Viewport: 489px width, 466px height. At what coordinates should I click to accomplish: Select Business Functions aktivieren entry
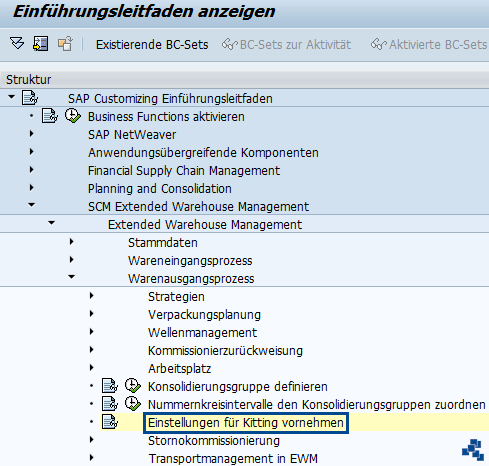pos(166,117)
